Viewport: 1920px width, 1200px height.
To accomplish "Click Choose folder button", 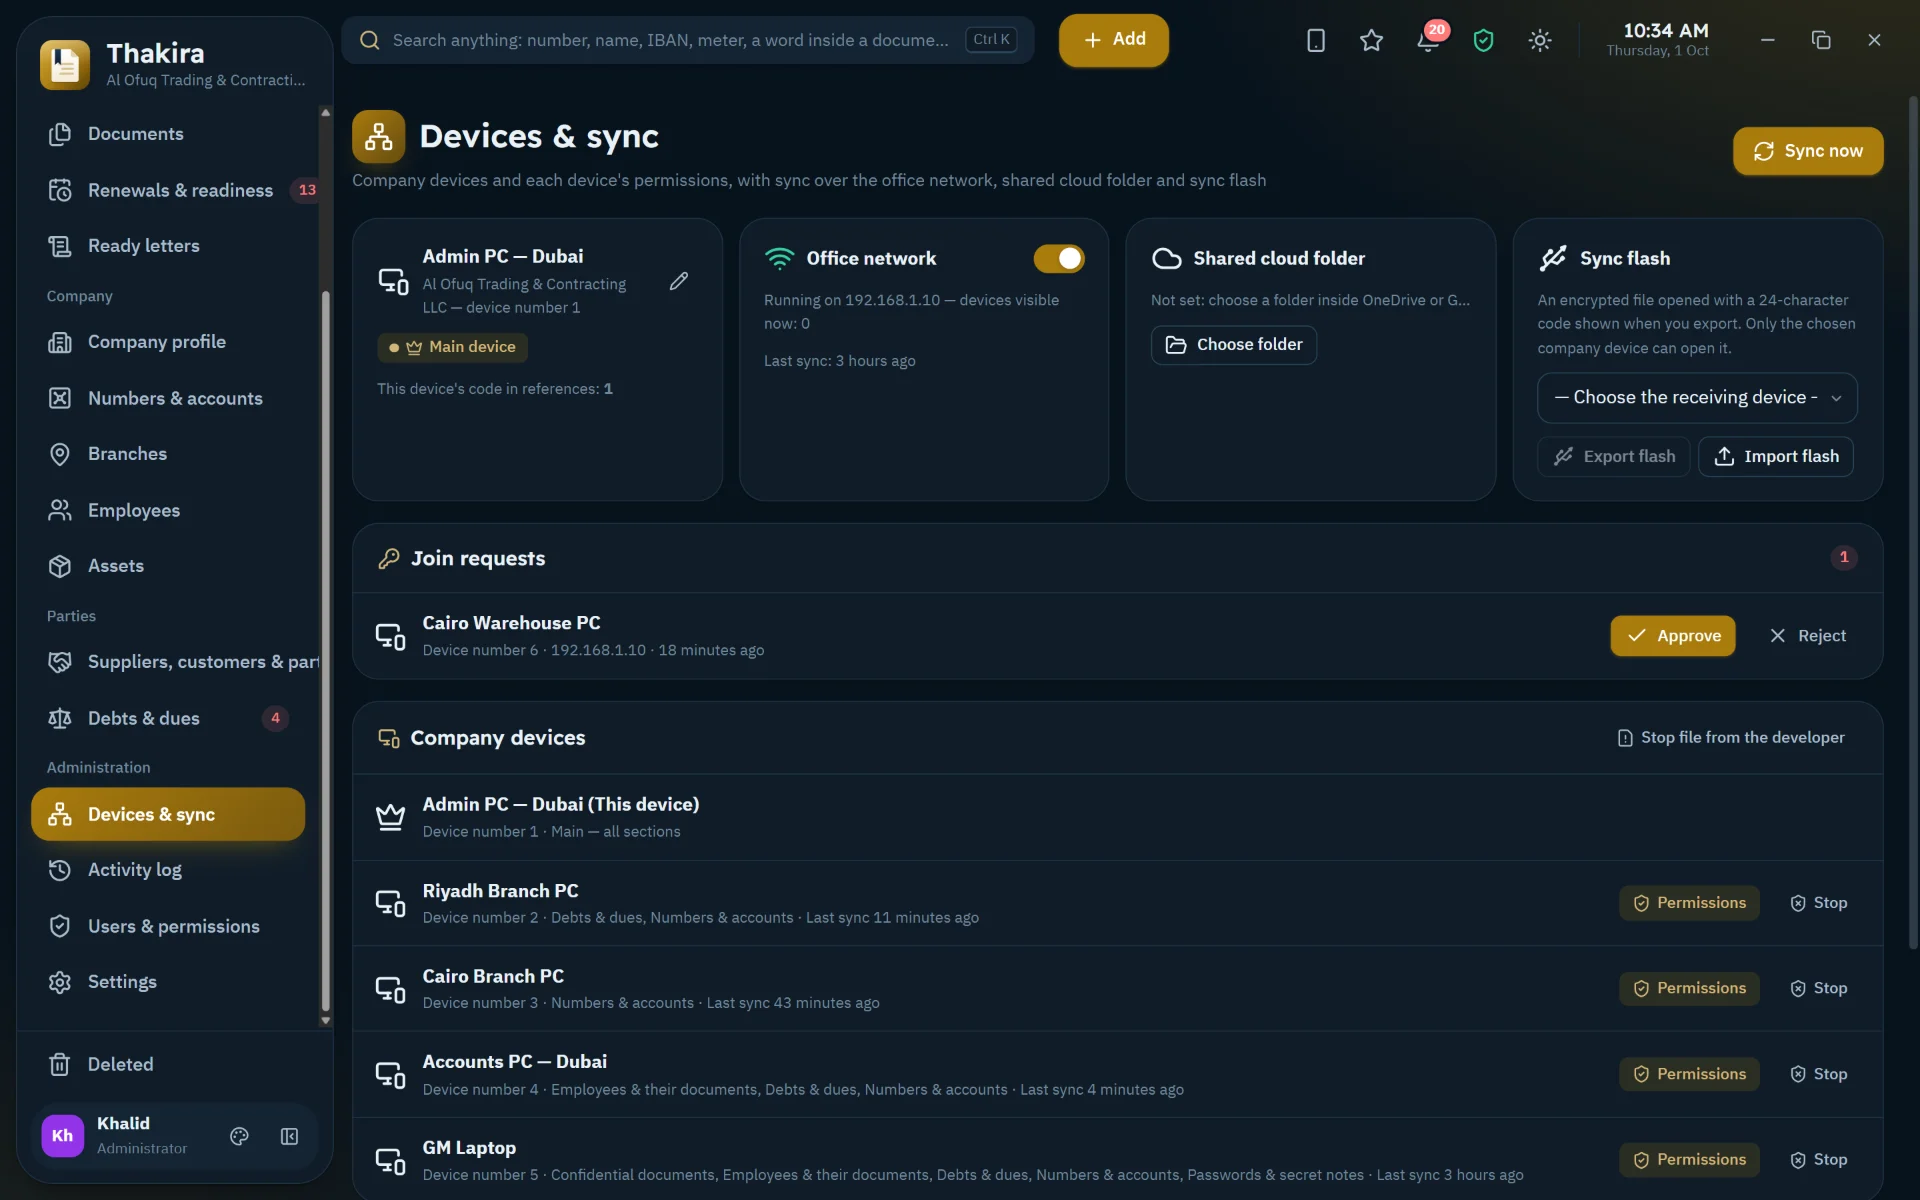I will click(1234, 345).
